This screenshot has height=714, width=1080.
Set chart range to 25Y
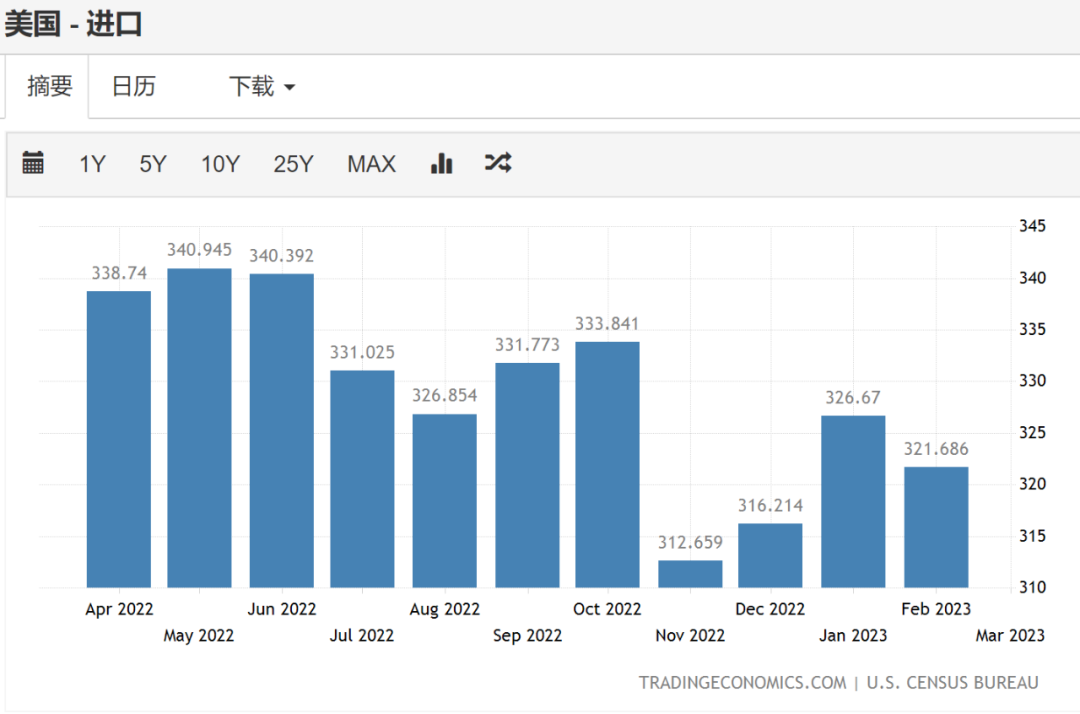click(x=293, y=164)
